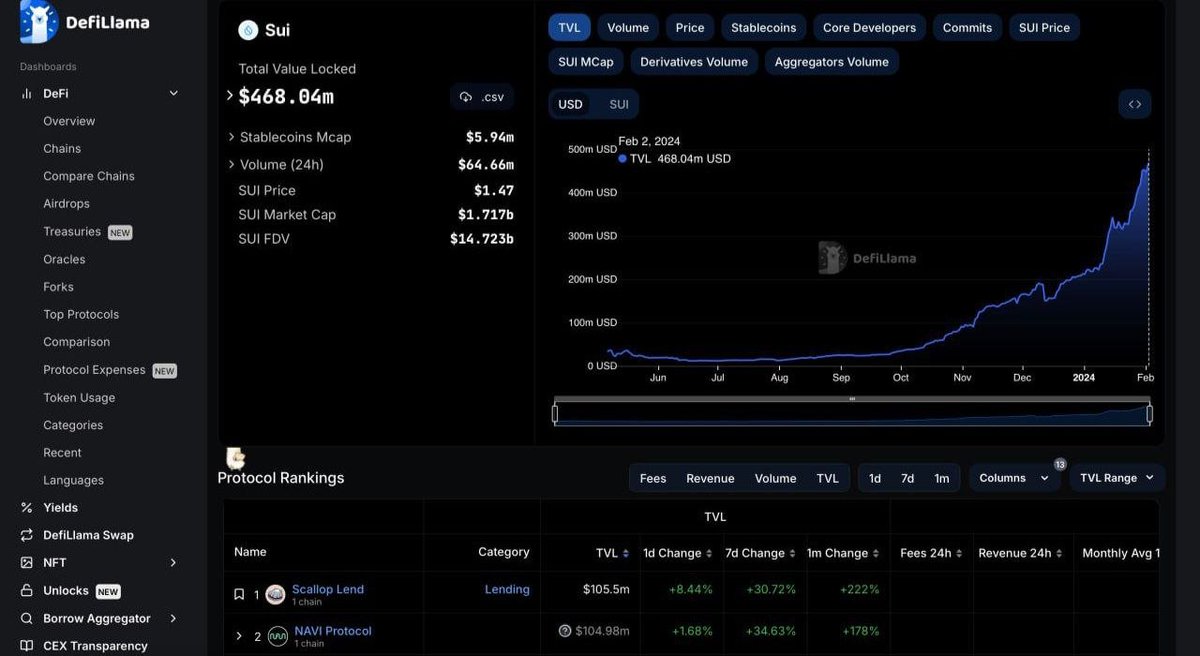Expand Total Value Locked breakdown
Screen dimensions: 1200x656
click(x=230, y=96)
